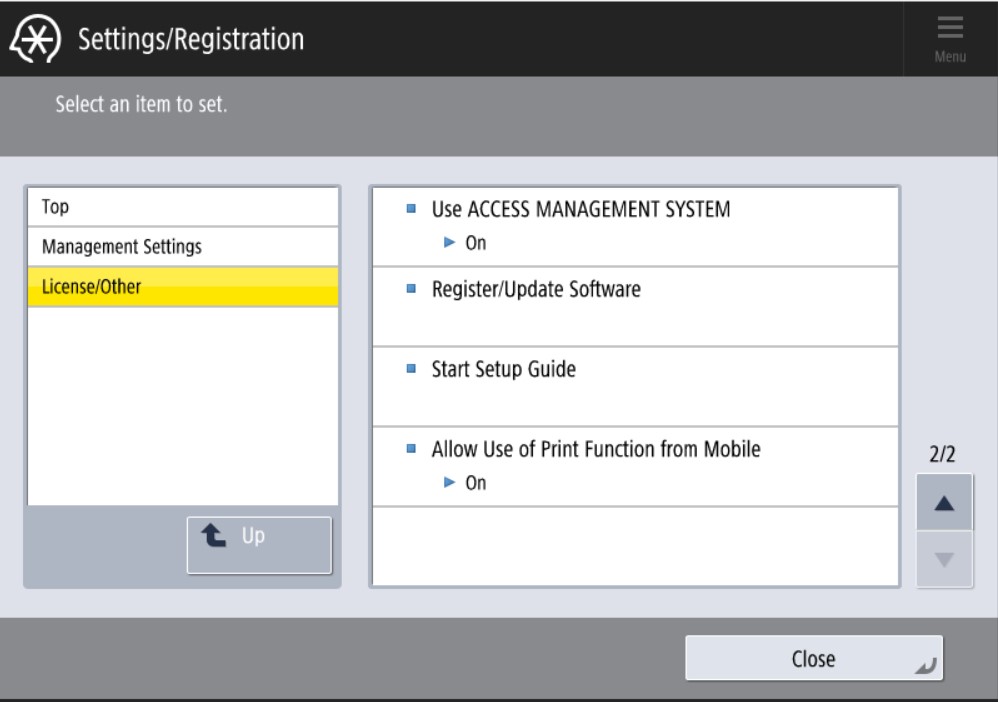Click the blue bullet beside Register/Update Software
The image size is (998, 702).
410,290
